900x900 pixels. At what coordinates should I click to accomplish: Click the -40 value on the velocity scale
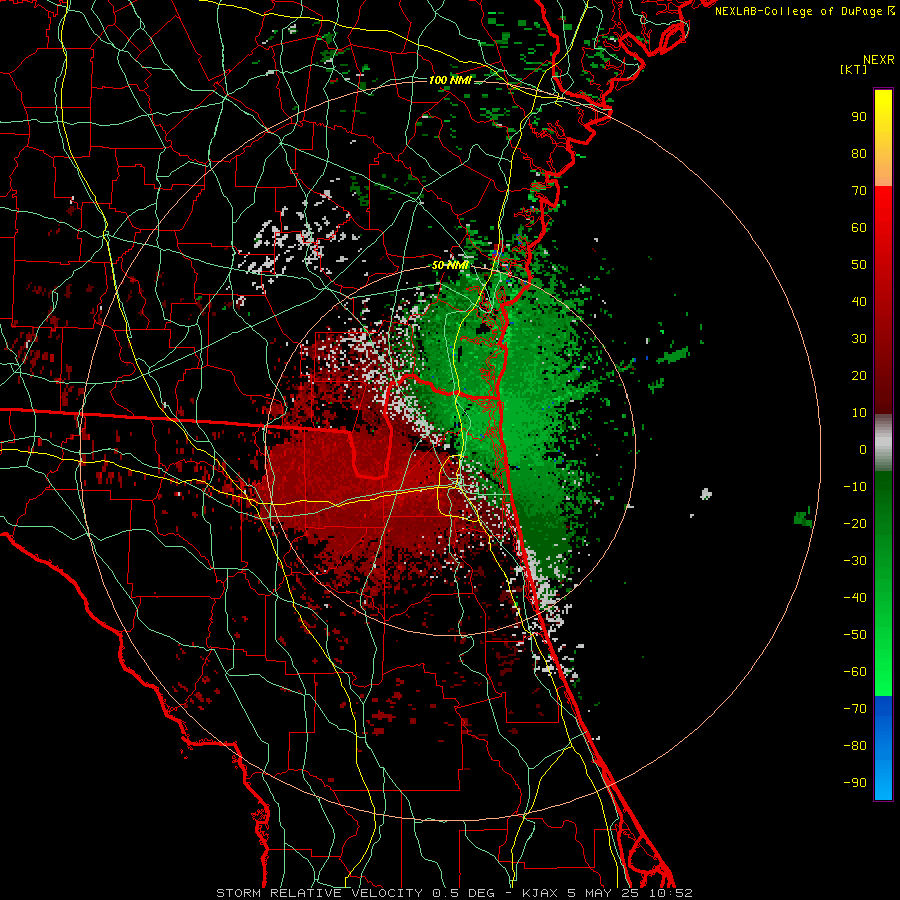click(855, 598)
